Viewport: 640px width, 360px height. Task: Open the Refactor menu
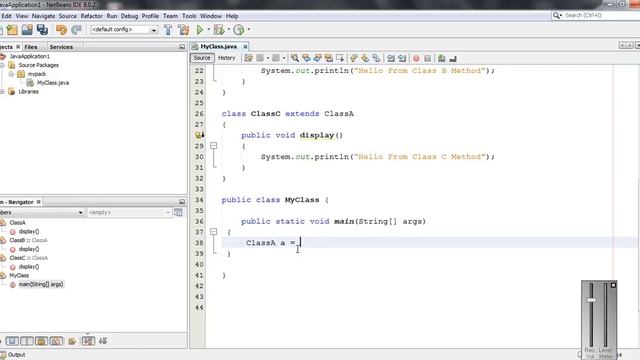[91, 16]
